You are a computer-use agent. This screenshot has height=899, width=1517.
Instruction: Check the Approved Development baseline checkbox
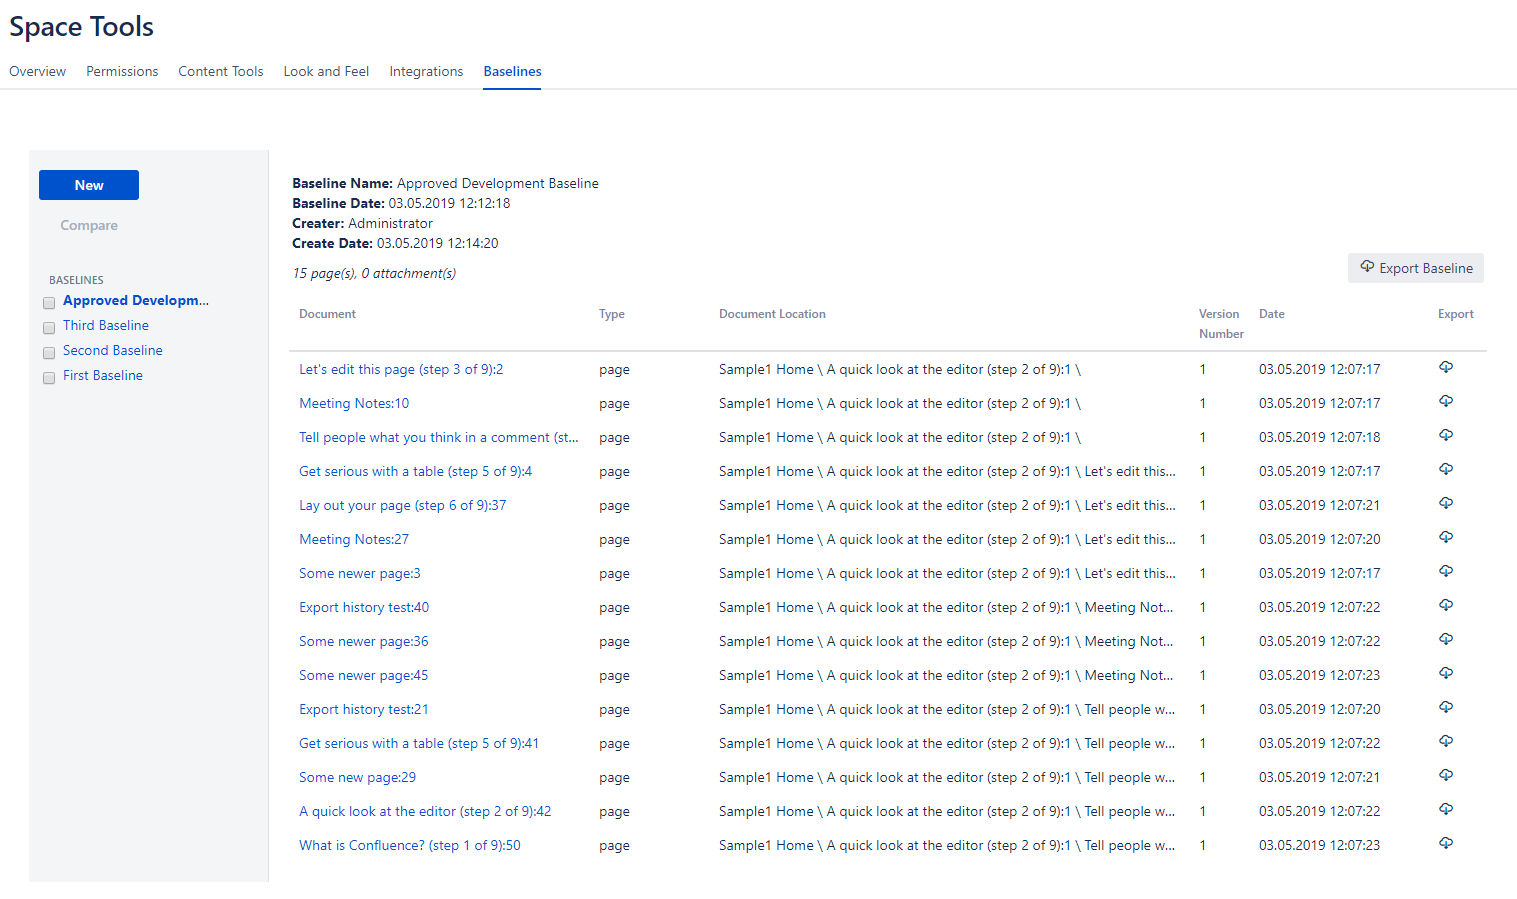49,303
